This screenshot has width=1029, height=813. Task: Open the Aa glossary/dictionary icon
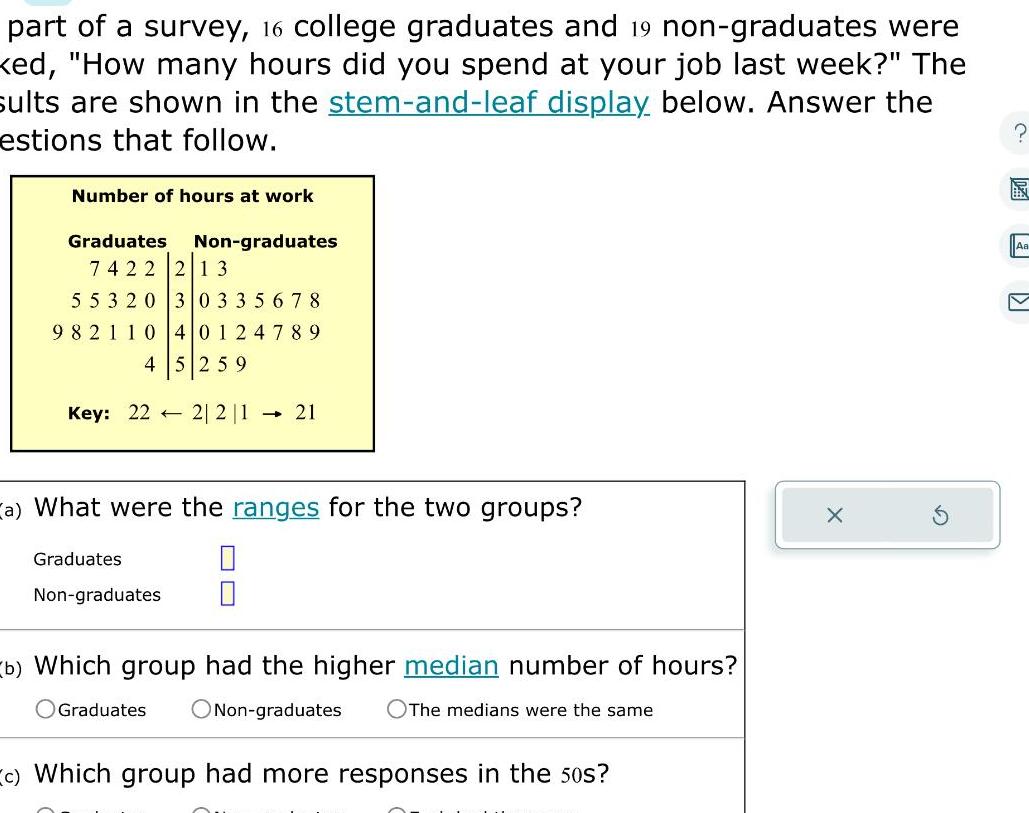tap(1021, 244)
